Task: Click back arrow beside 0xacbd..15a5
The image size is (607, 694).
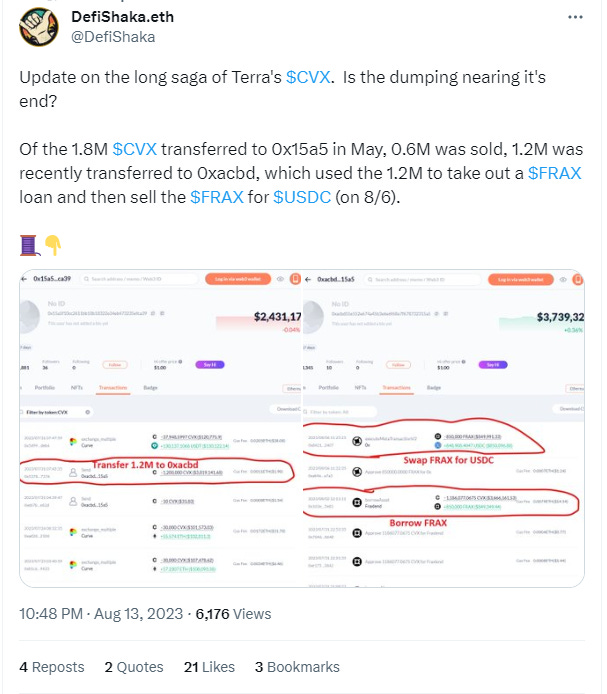Action: pyautogui.click(x=308, y=279)
